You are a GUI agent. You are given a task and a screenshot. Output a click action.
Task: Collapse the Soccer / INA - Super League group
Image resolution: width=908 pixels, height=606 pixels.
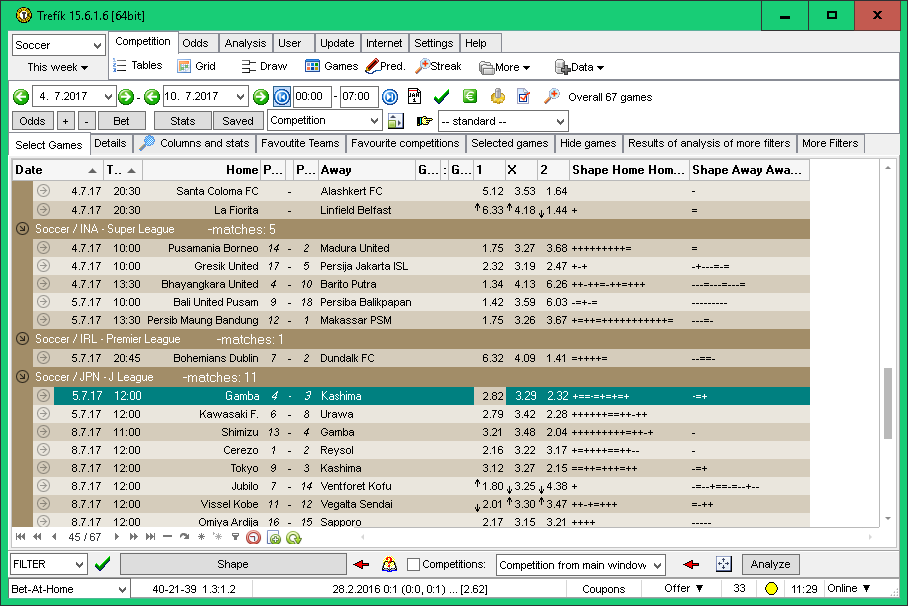point(22,230)
